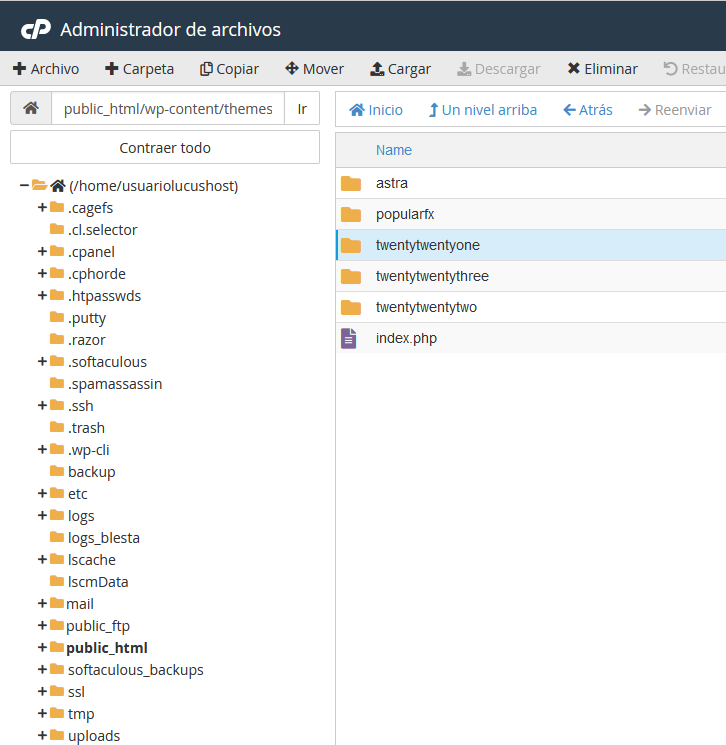Navigate back with Atrás
Screen dimensions: 726x745
(x=588, y=110)
